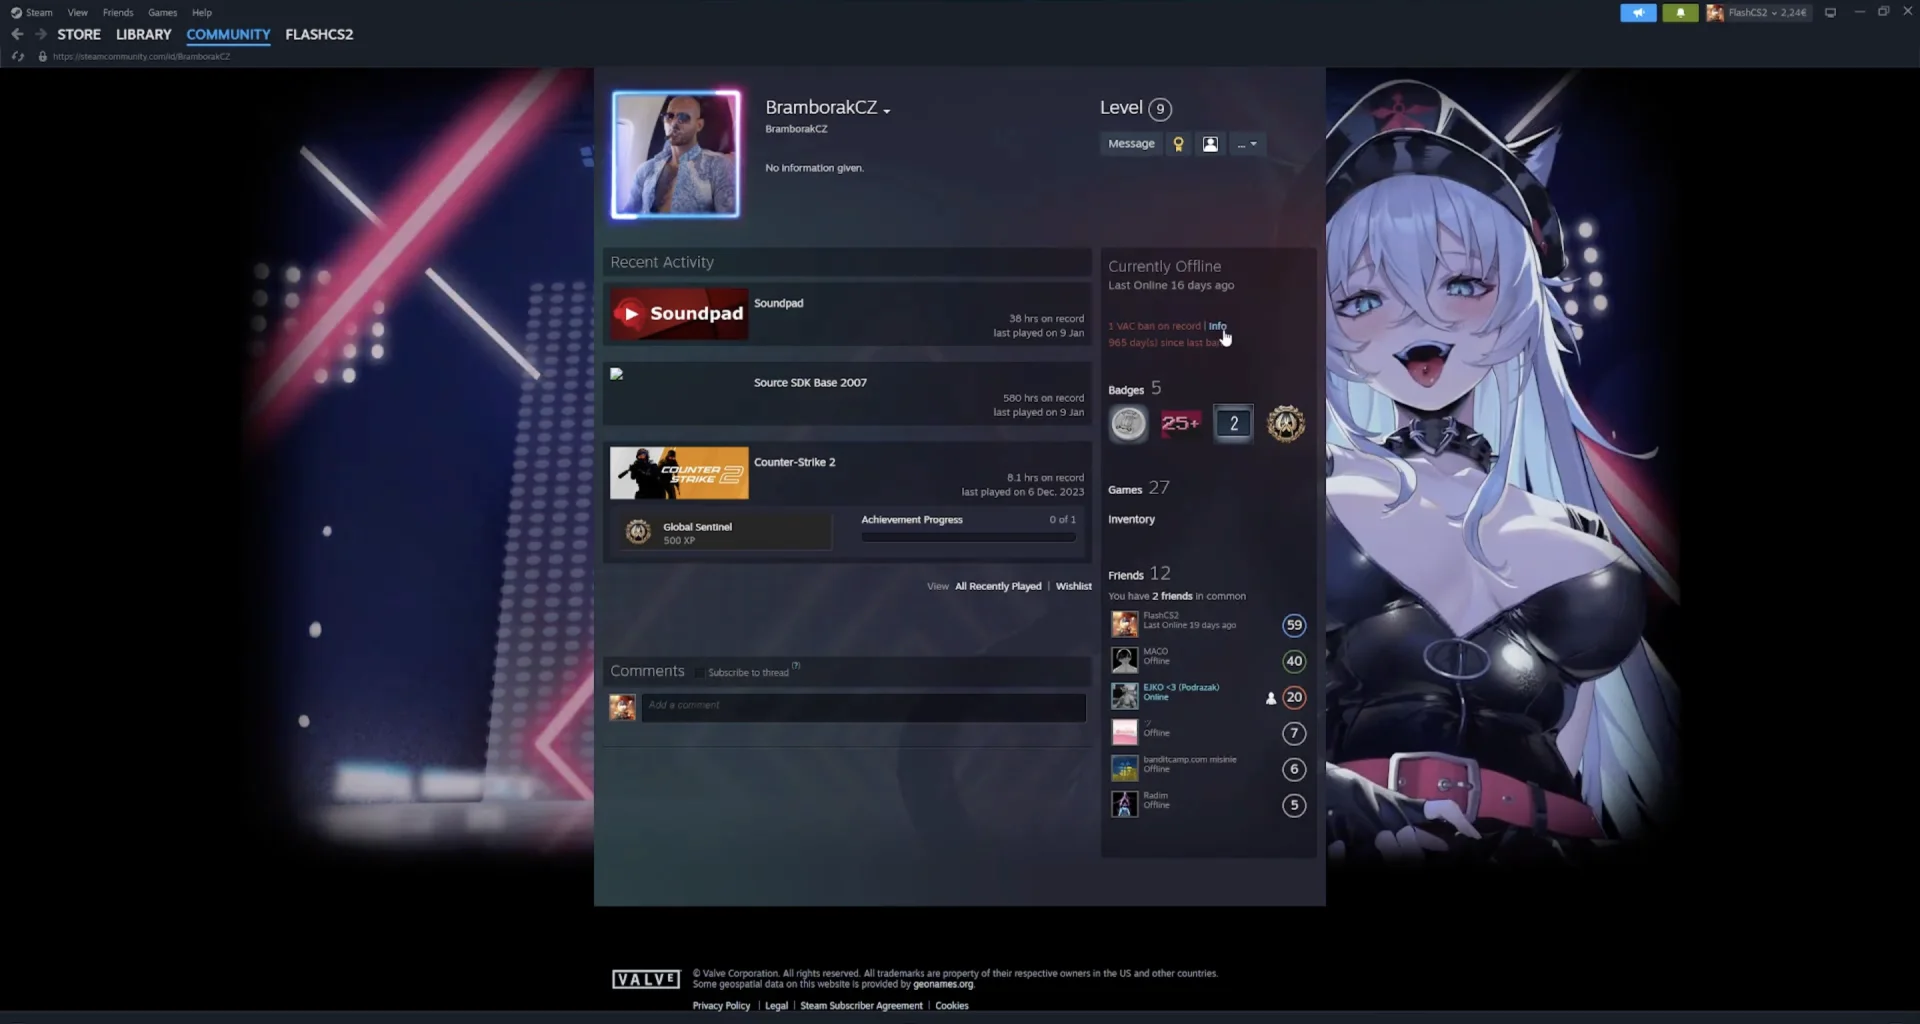Click the Achievement Progress bar

pos(968,538)
